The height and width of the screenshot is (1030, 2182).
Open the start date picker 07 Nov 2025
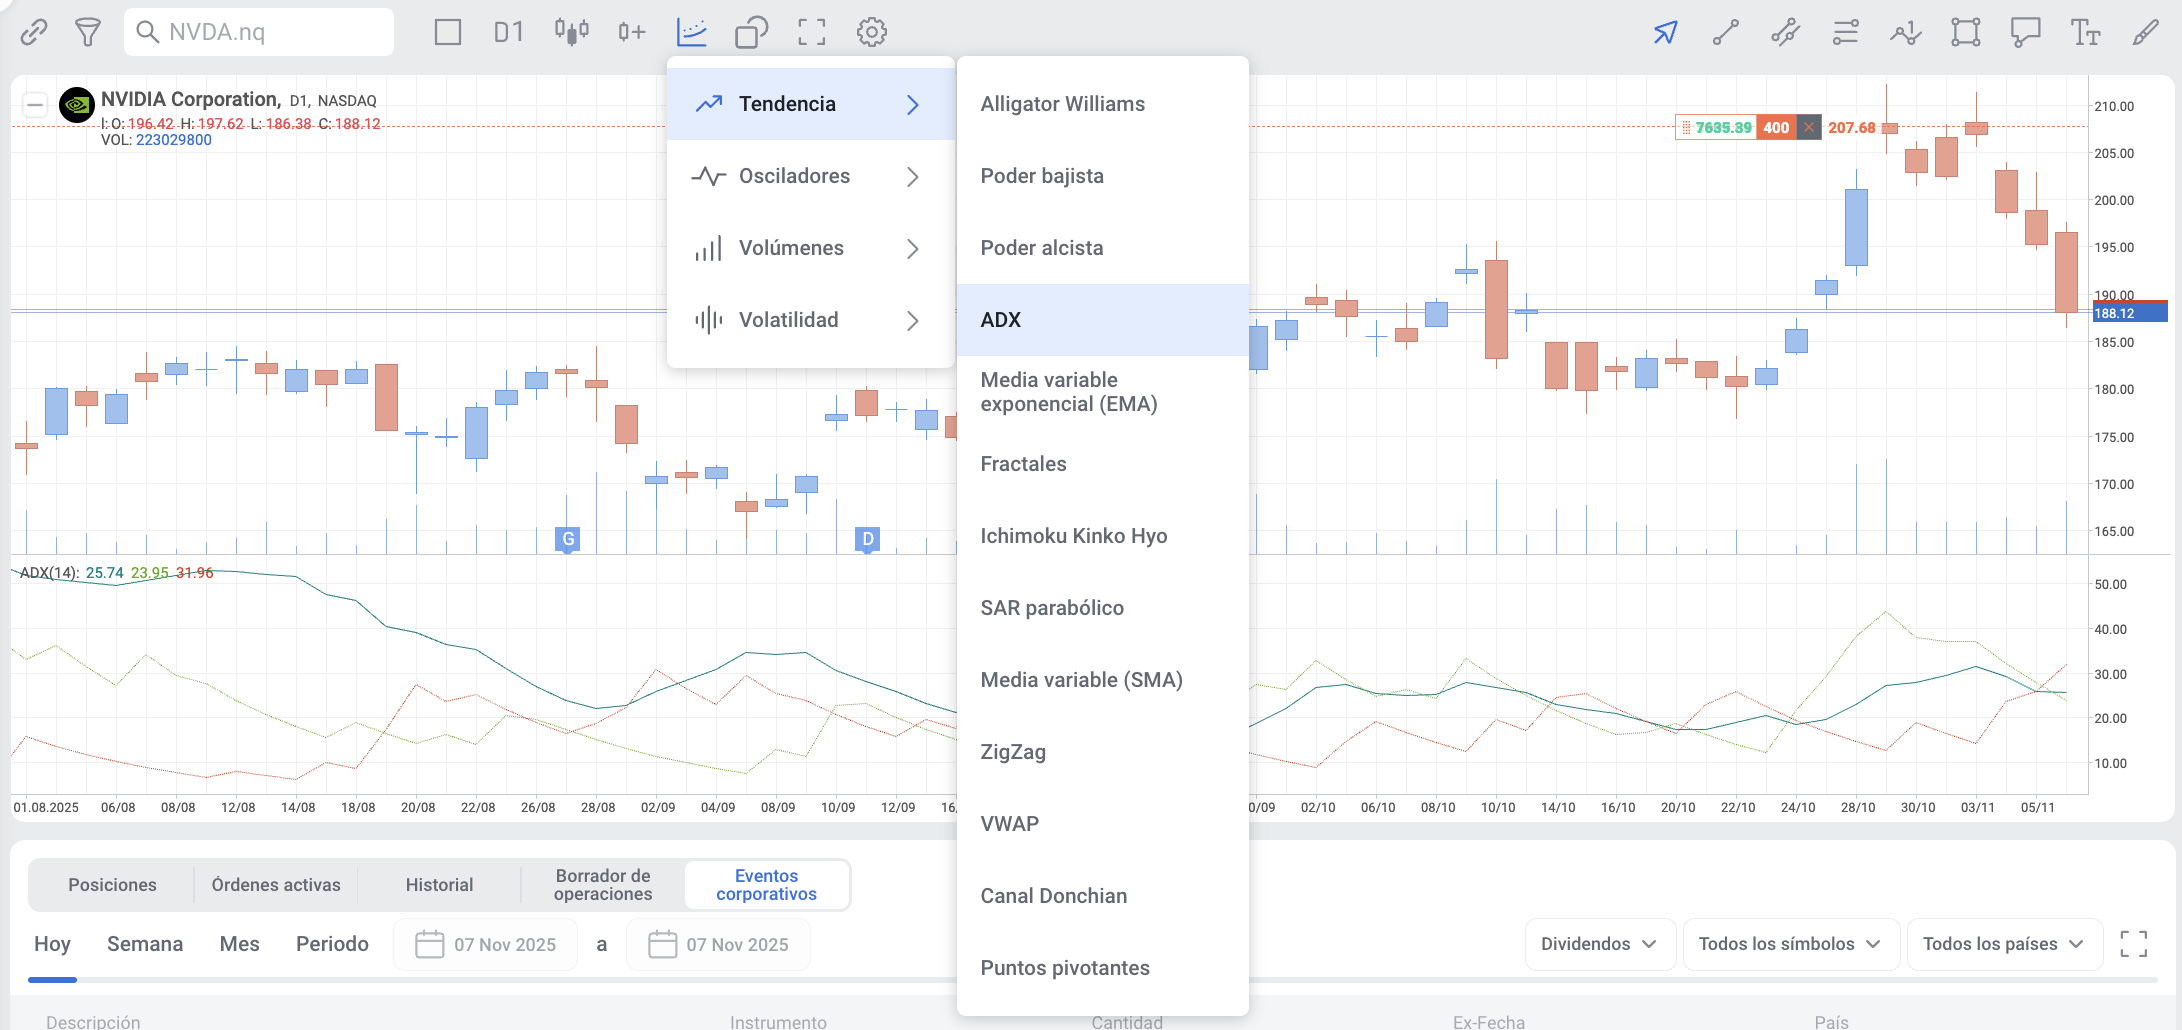[486, 944]
